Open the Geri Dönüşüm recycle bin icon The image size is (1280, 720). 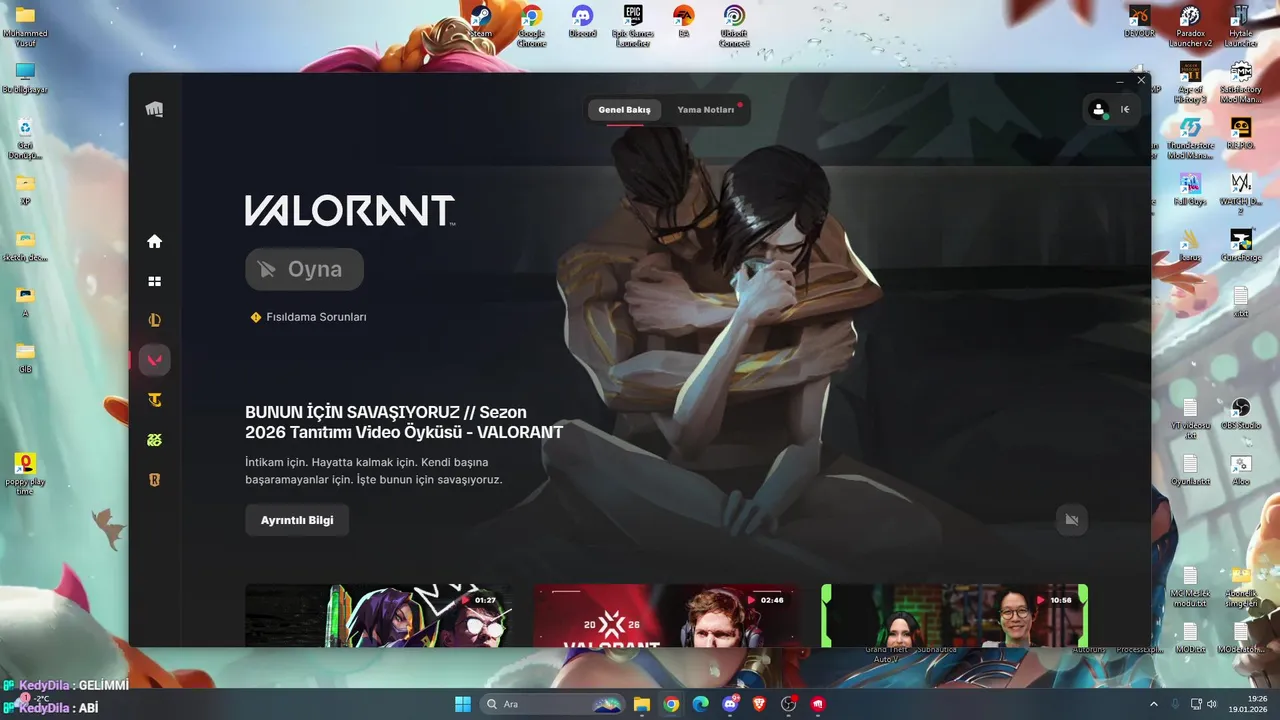tap(25, 138)
